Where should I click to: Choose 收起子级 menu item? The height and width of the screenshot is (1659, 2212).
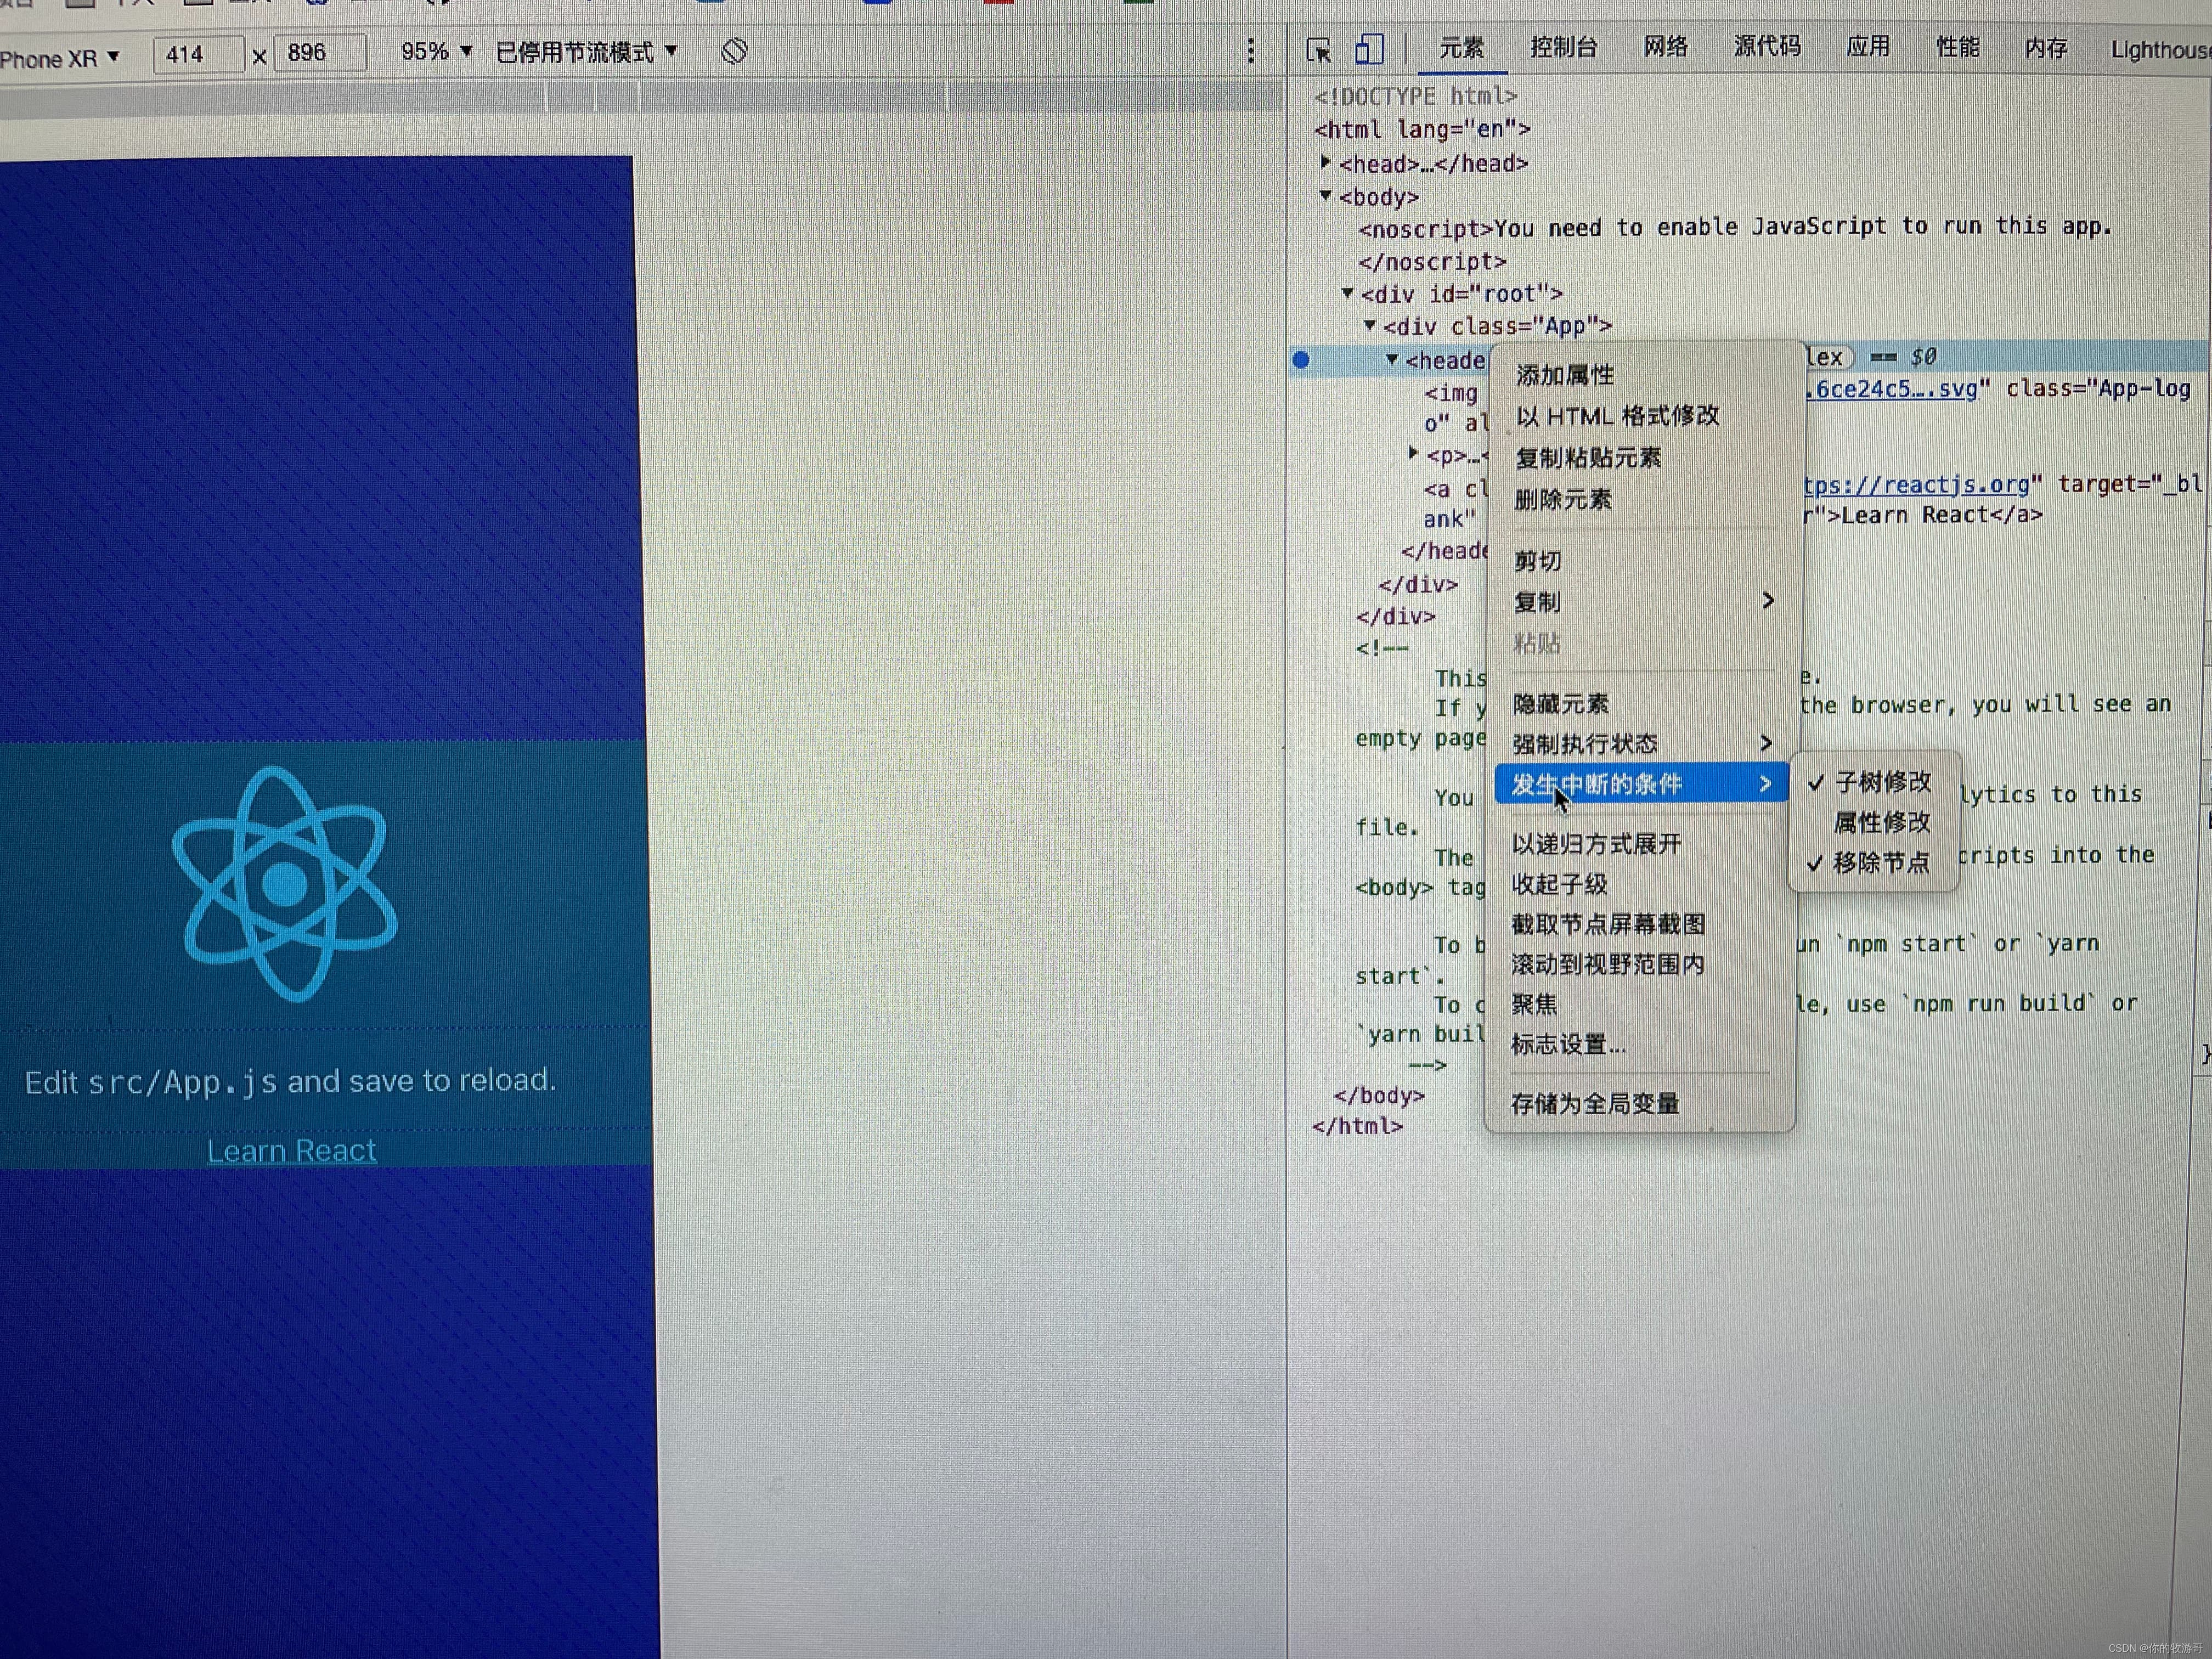(x=1642, y=884)
